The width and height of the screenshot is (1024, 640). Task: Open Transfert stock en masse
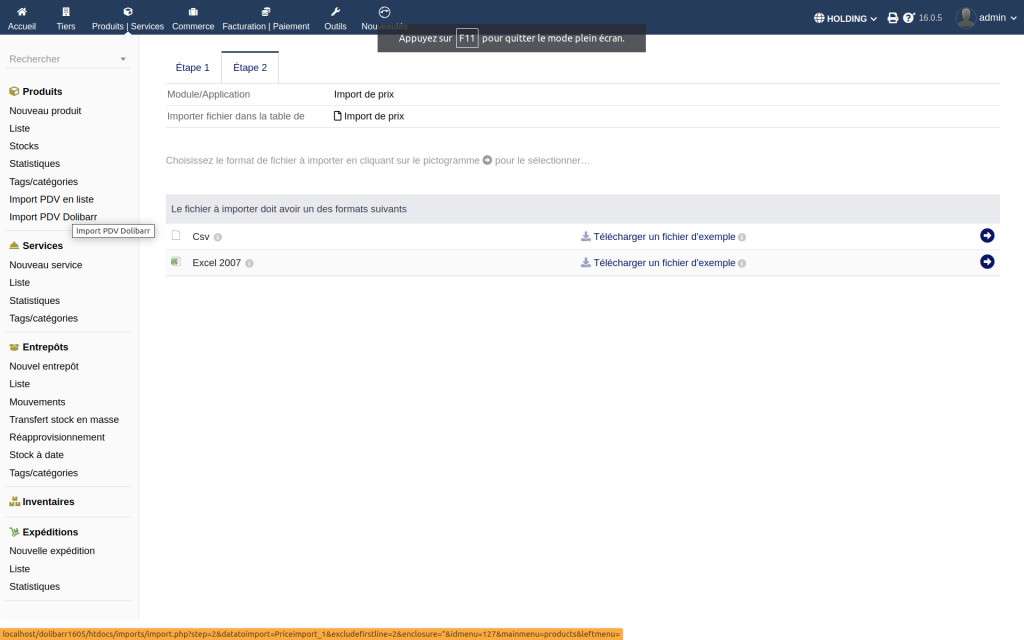click(64, 419)
